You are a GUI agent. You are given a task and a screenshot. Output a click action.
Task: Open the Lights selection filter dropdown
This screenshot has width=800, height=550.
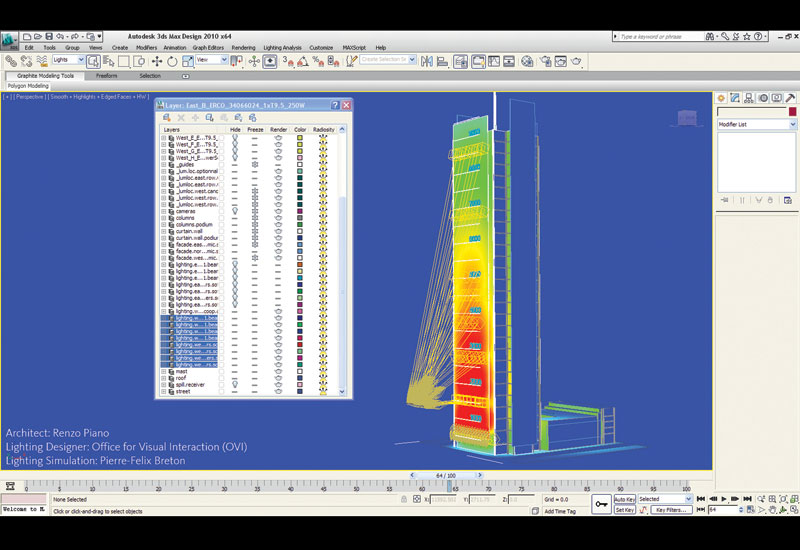[x=68, y=60]
